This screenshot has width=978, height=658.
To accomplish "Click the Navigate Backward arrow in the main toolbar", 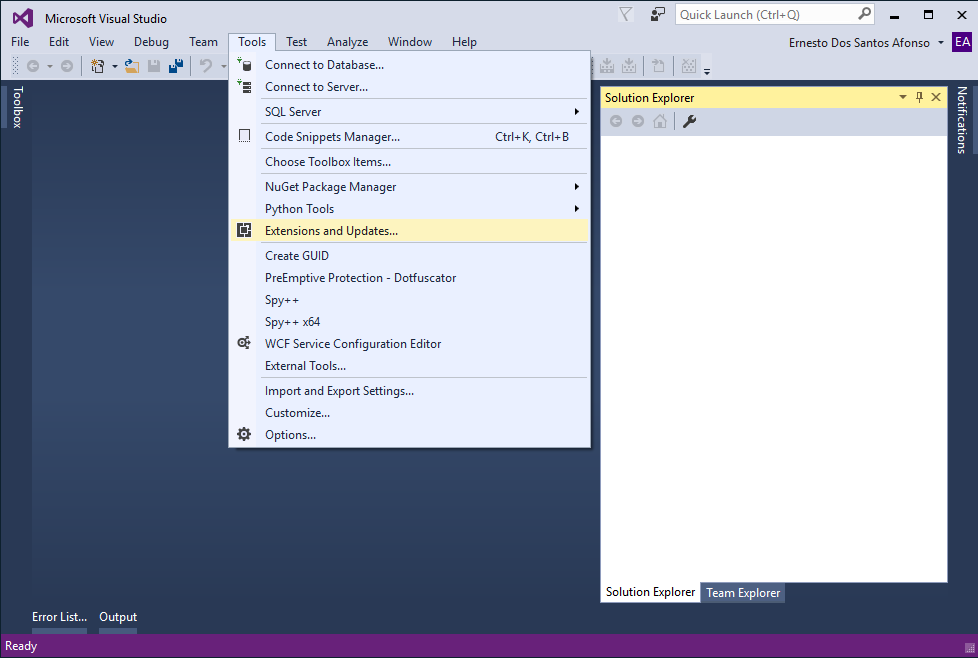I will click(33, 65).
